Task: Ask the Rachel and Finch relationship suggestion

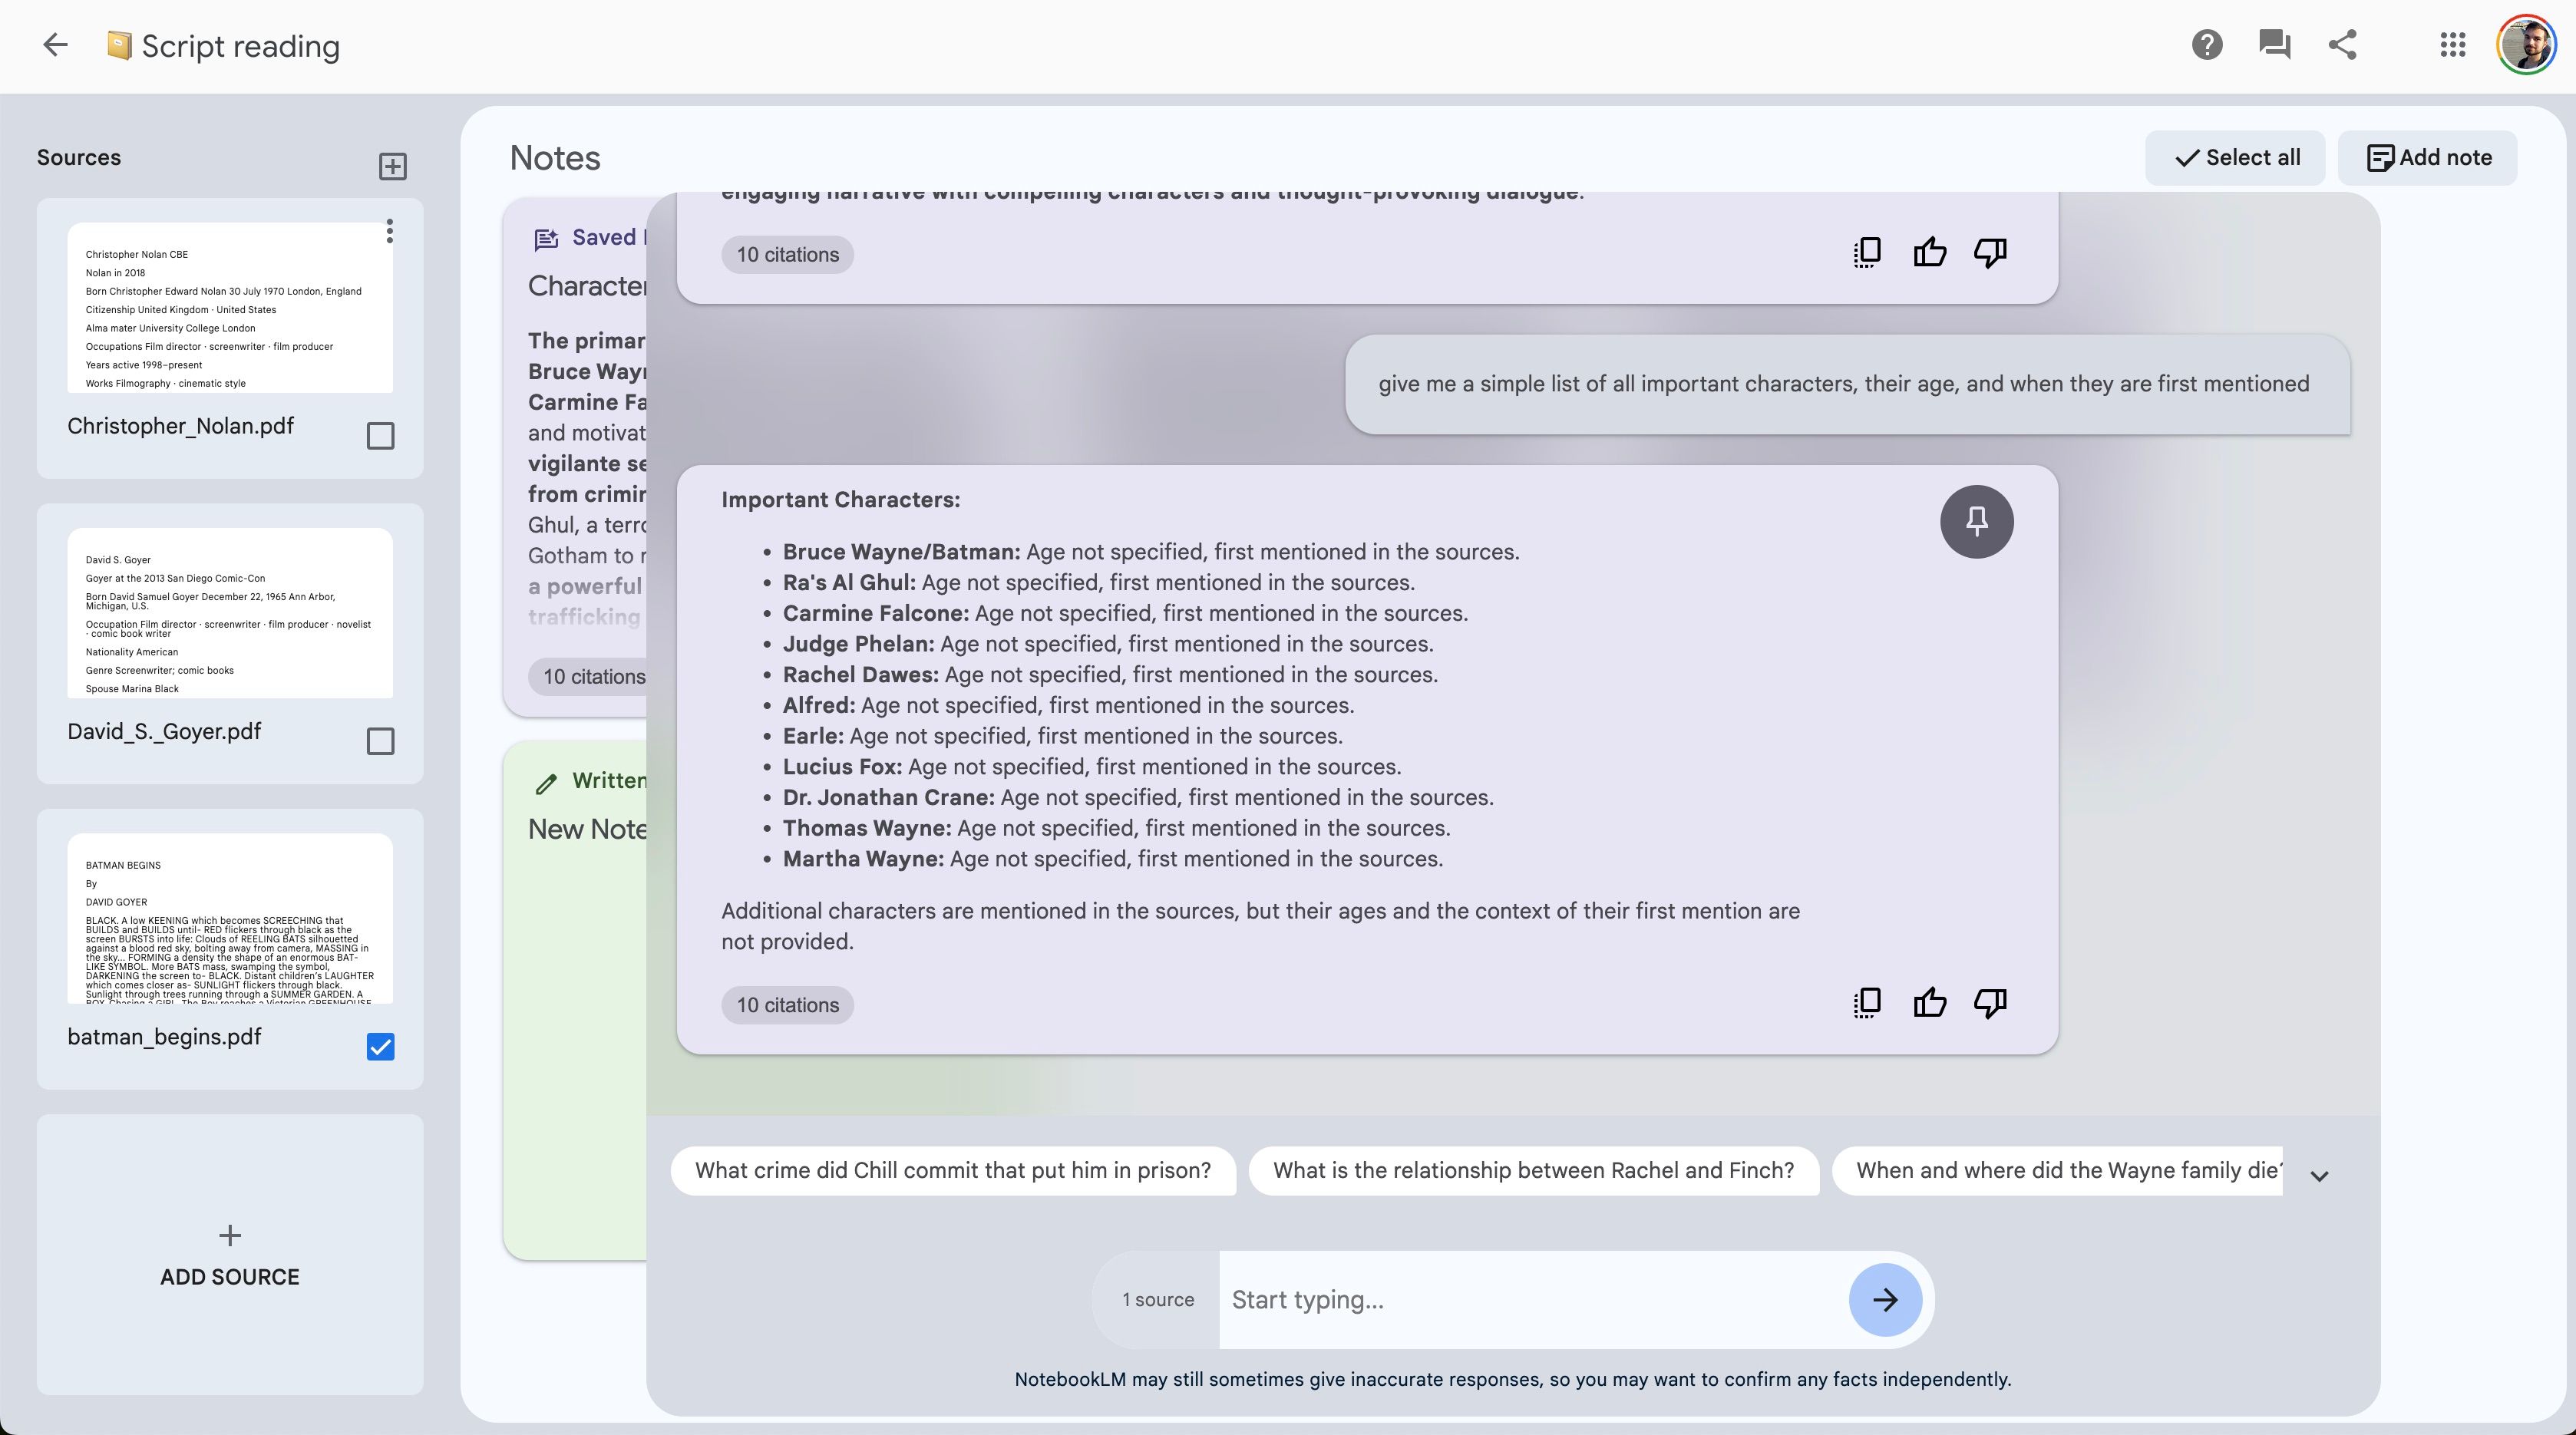Action: click(1533, 1171)
